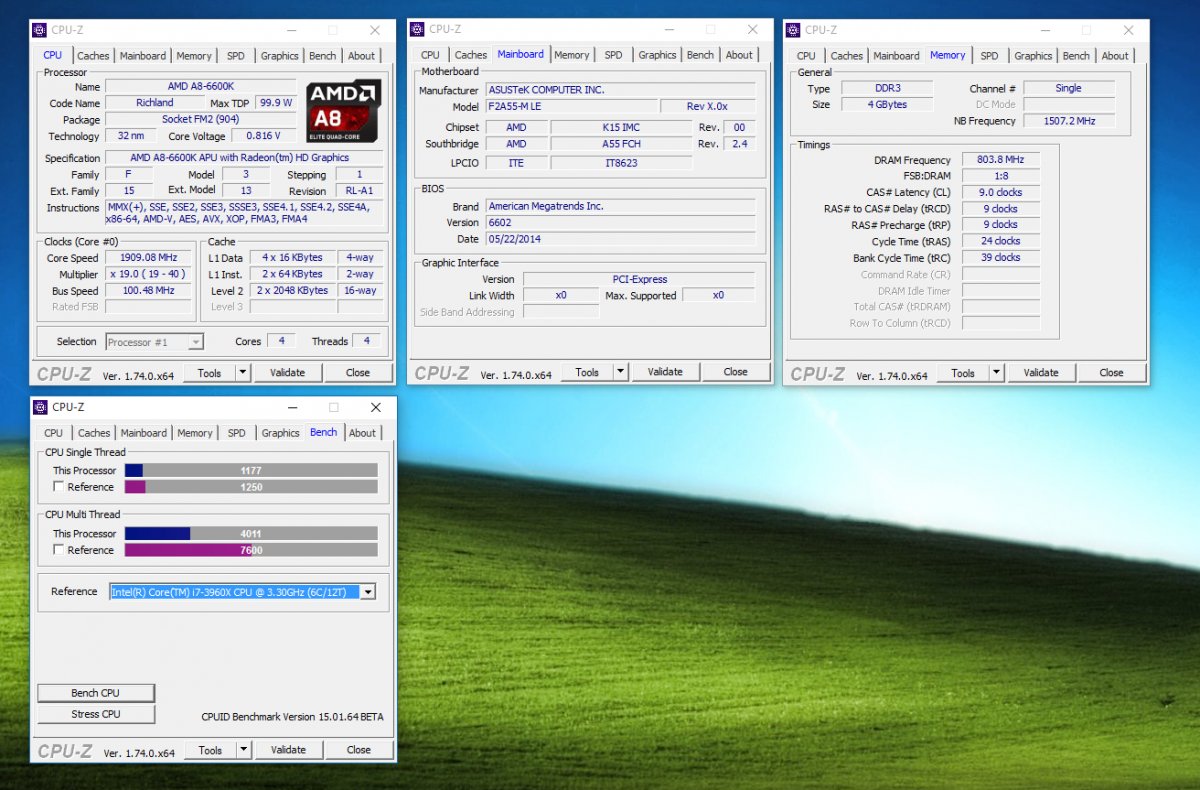This screenshot has width=1200, height=790.
Task: Click the CPU-Z title icon in the Bench window
Action: pyautogui.click(x=40, y=408)
